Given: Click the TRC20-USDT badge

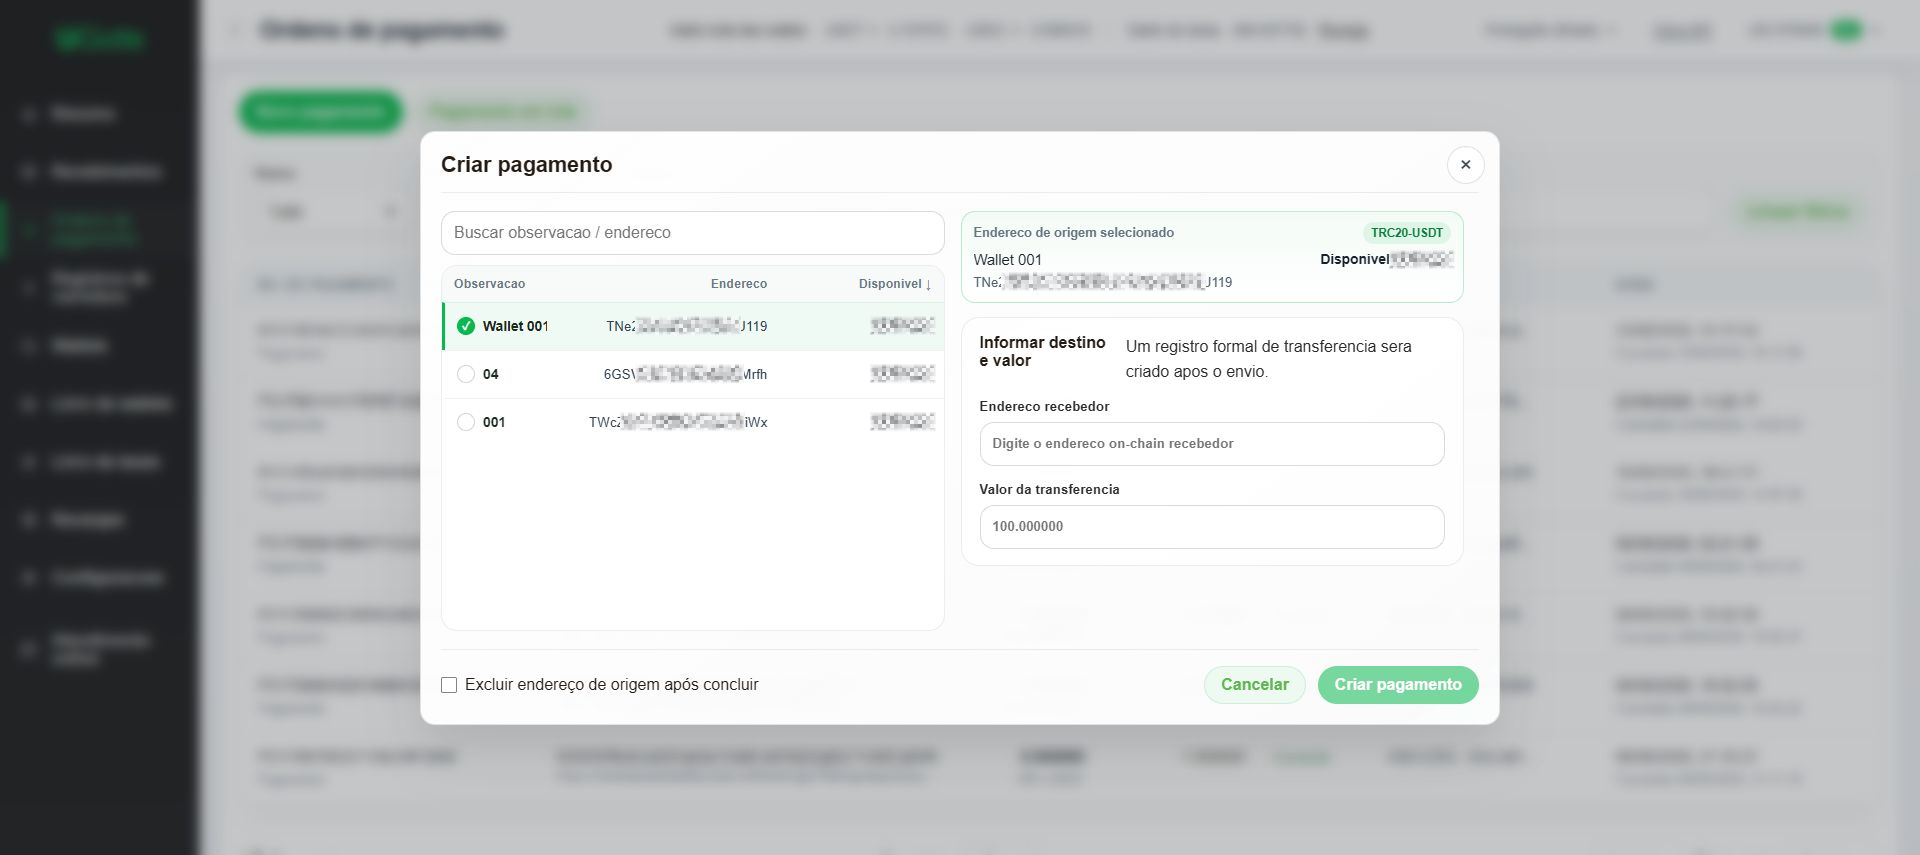Looking at the screenshot, I should 1407,233.
